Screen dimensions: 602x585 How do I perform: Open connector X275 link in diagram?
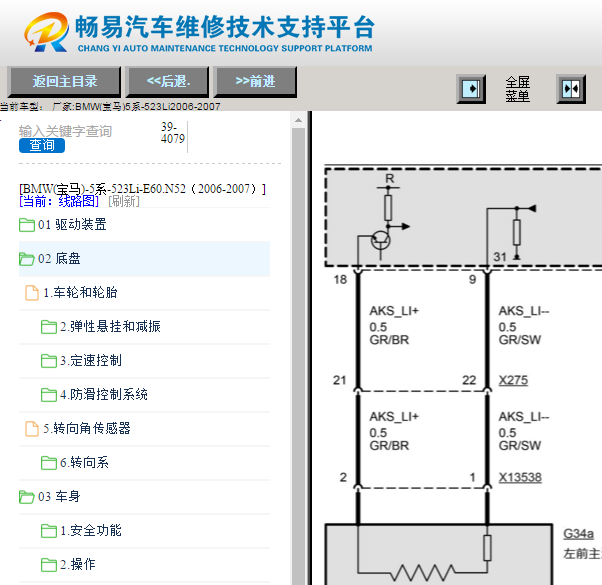pyautogui.click(x=513, y=380)
